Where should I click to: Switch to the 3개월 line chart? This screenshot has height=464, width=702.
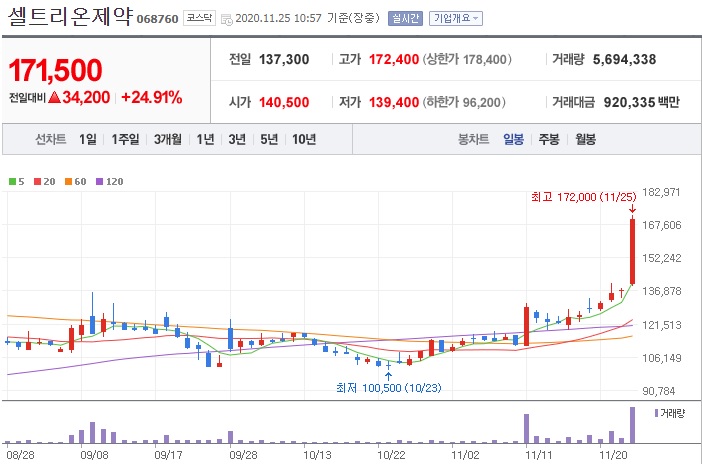[x=168, y=139]
